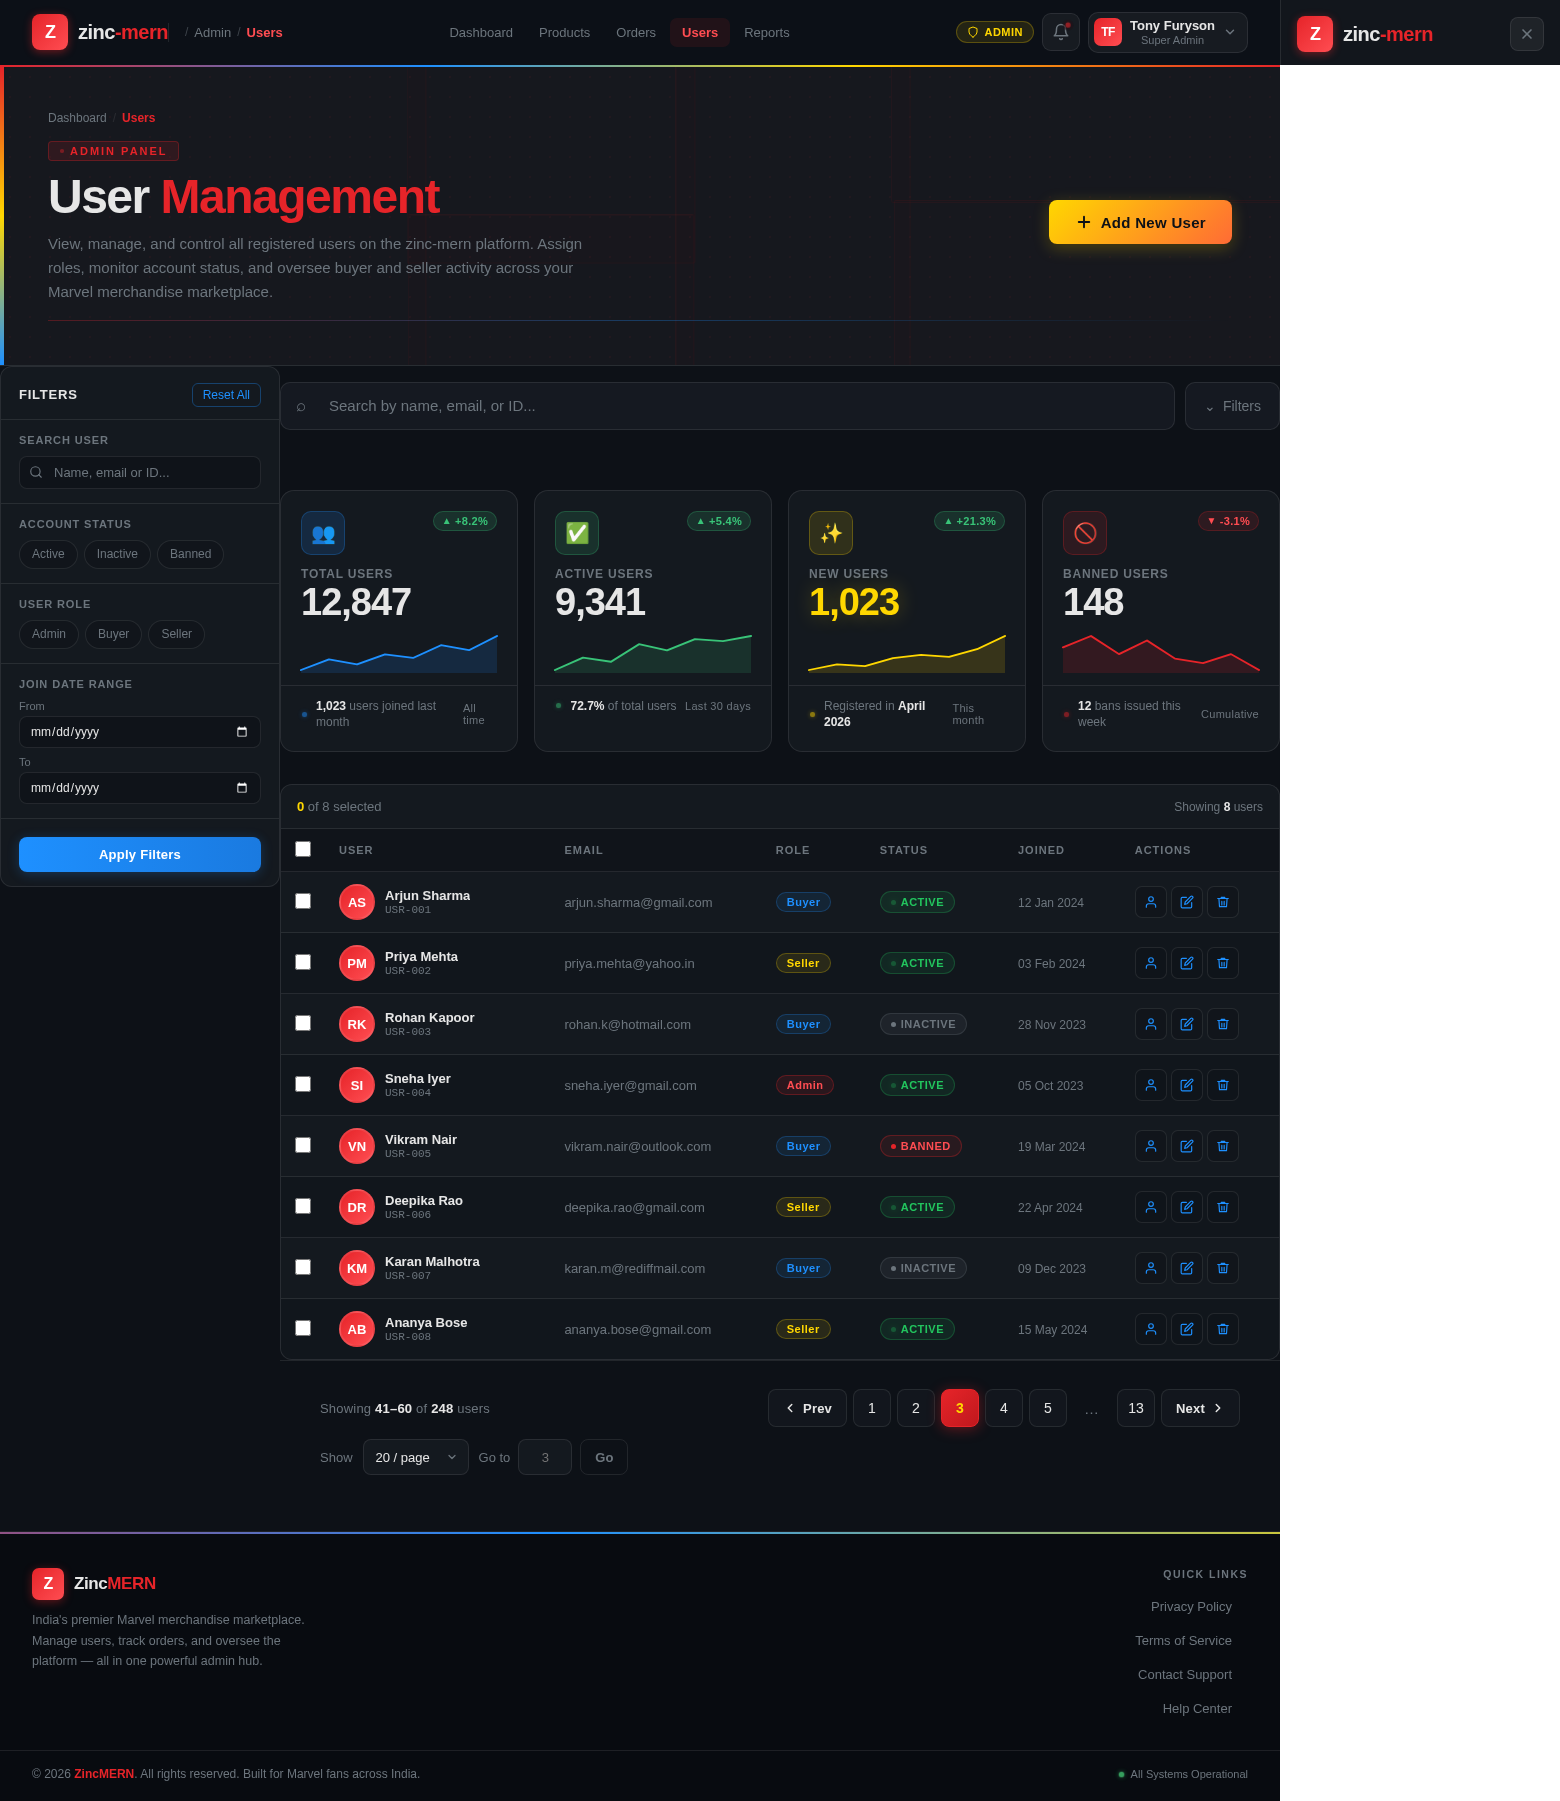Delete user Rohan Kapoor
The width and height of the screenshot is (1560, 1801).
(1223, 1024)
